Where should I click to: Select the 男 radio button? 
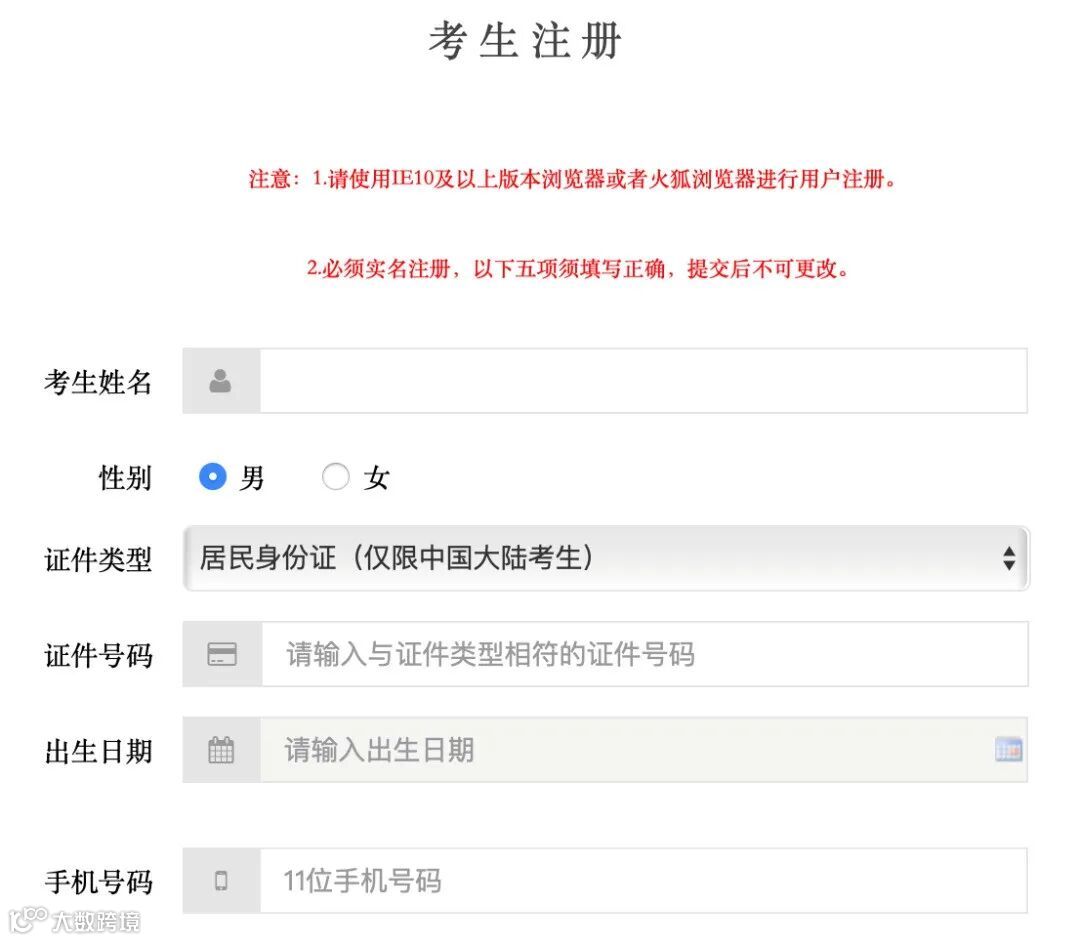[x=212, y=477]
